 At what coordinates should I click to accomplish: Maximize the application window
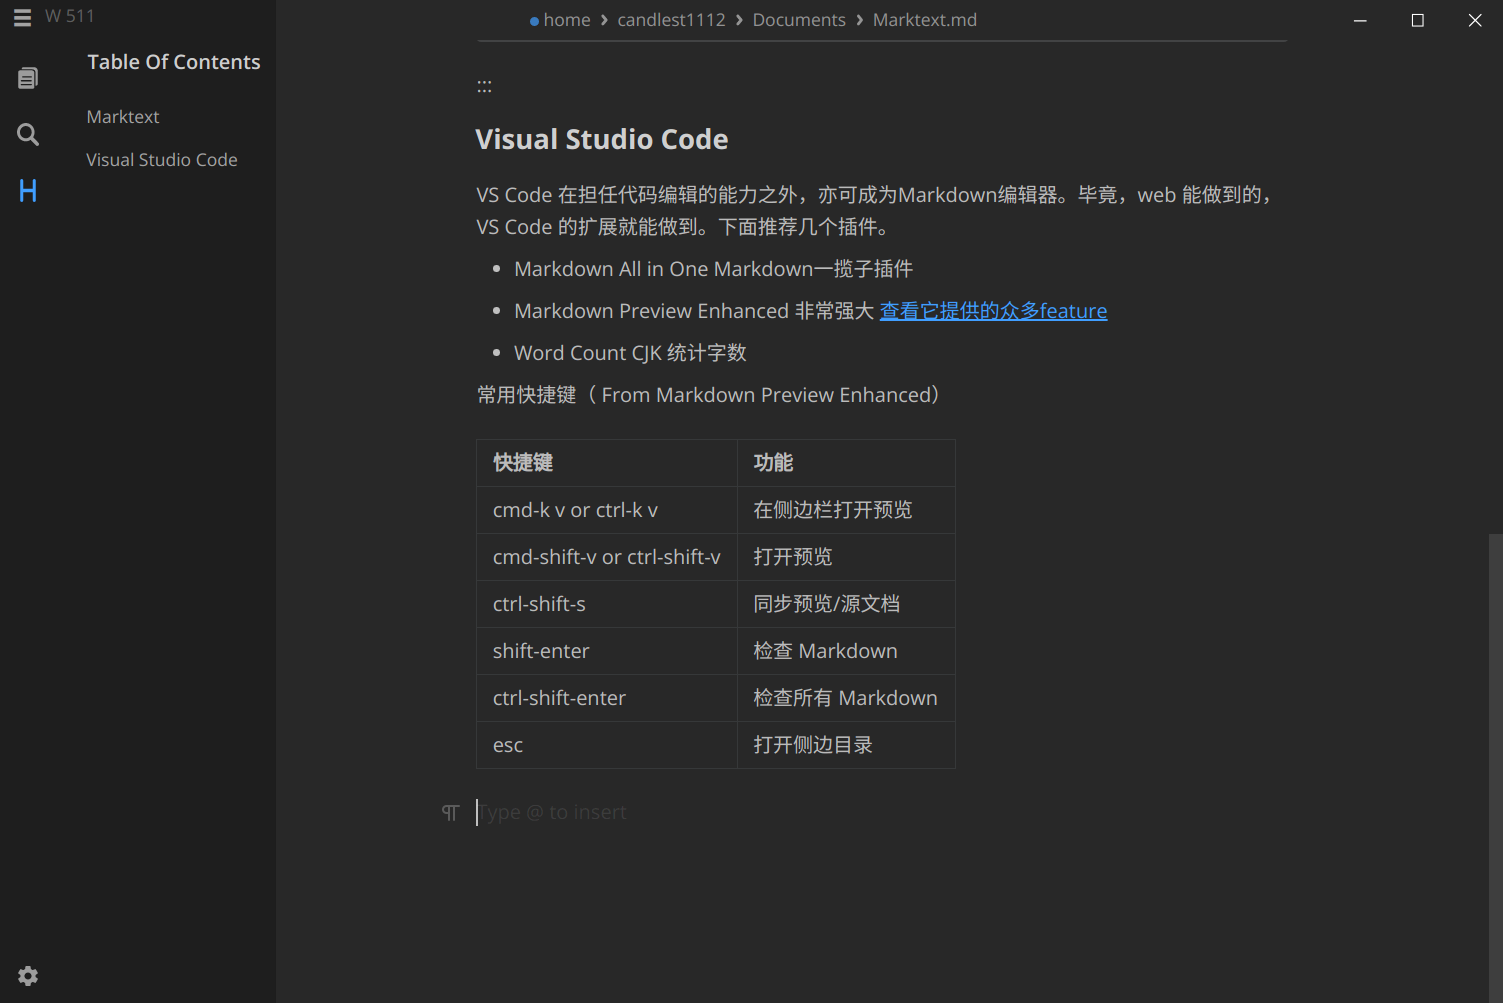pyautogui.click(x=1417, y=20)
